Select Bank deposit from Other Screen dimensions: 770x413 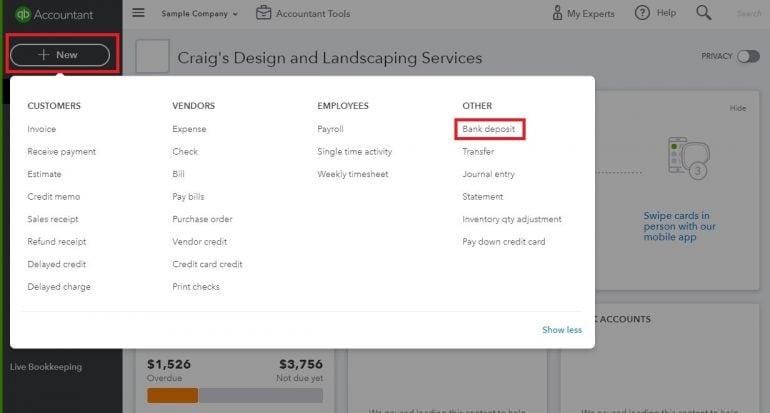tap(487, 129)
